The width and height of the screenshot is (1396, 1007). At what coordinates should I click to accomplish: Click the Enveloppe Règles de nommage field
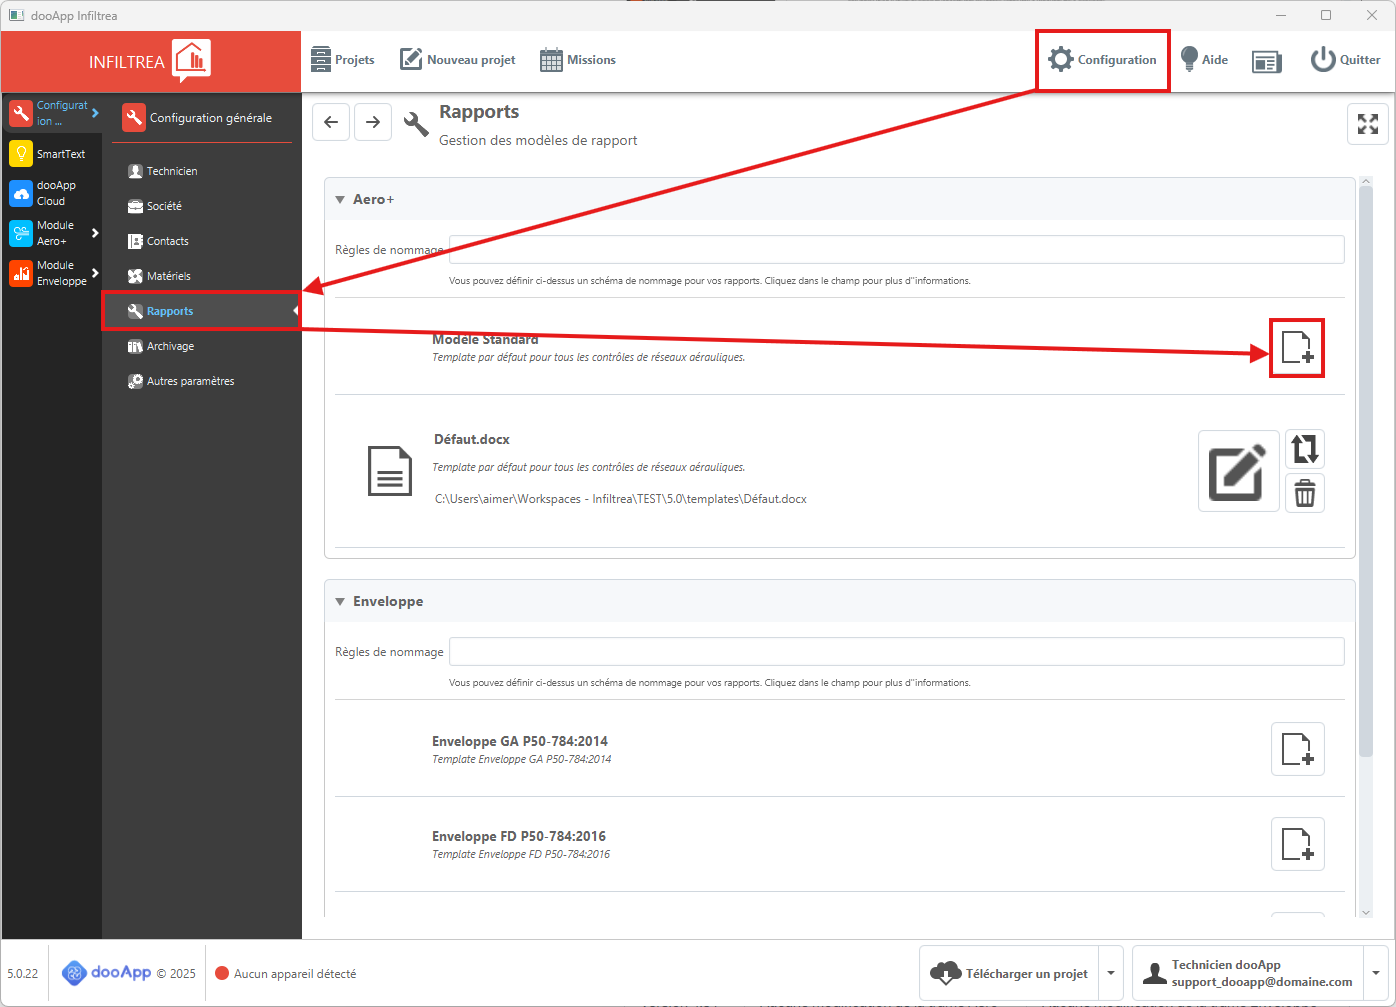click(x=897, y=651)
